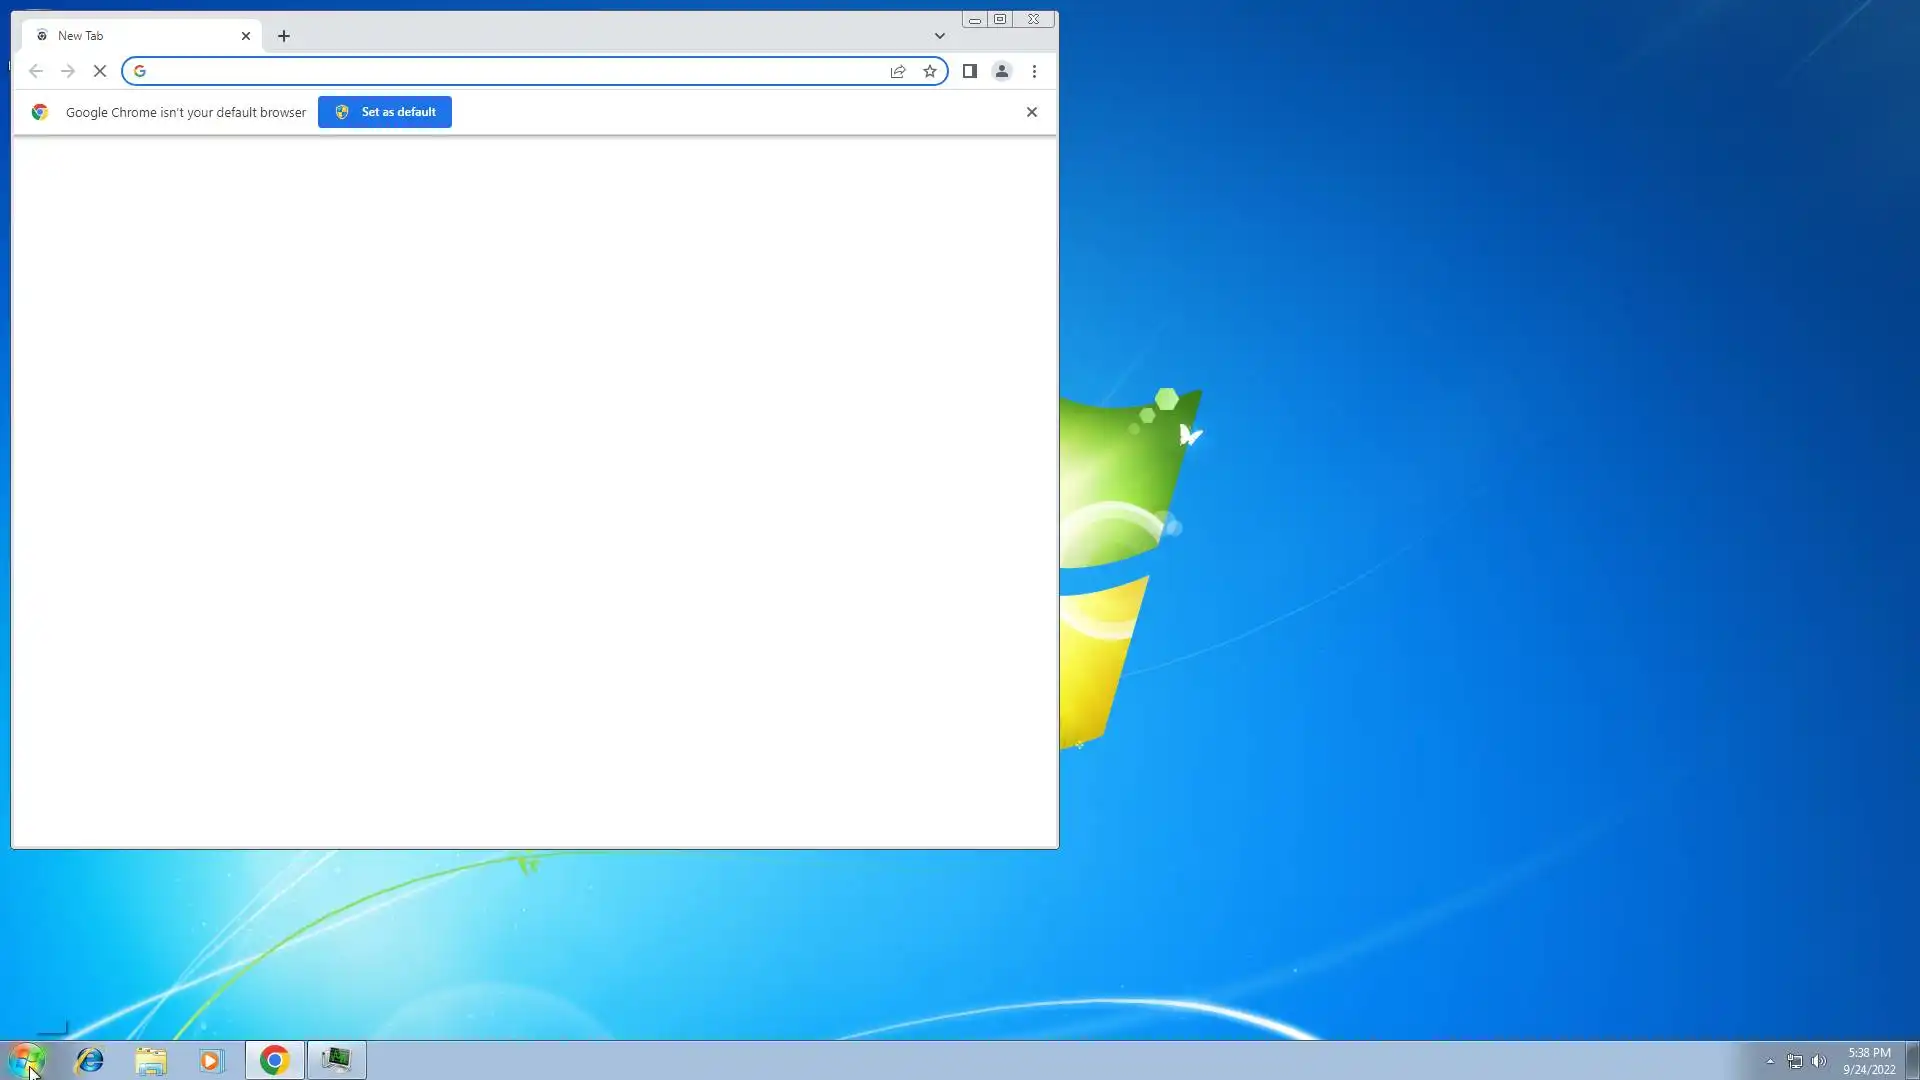Click the share page icon
The height and width of the screenshot is (1080, 1920).
(898, 71)
